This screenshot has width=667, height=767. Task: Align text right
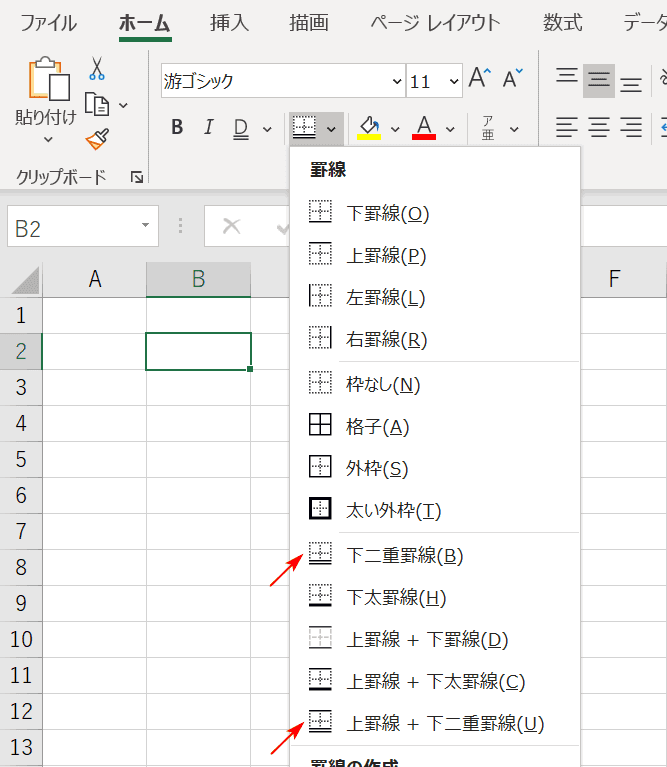631,127
